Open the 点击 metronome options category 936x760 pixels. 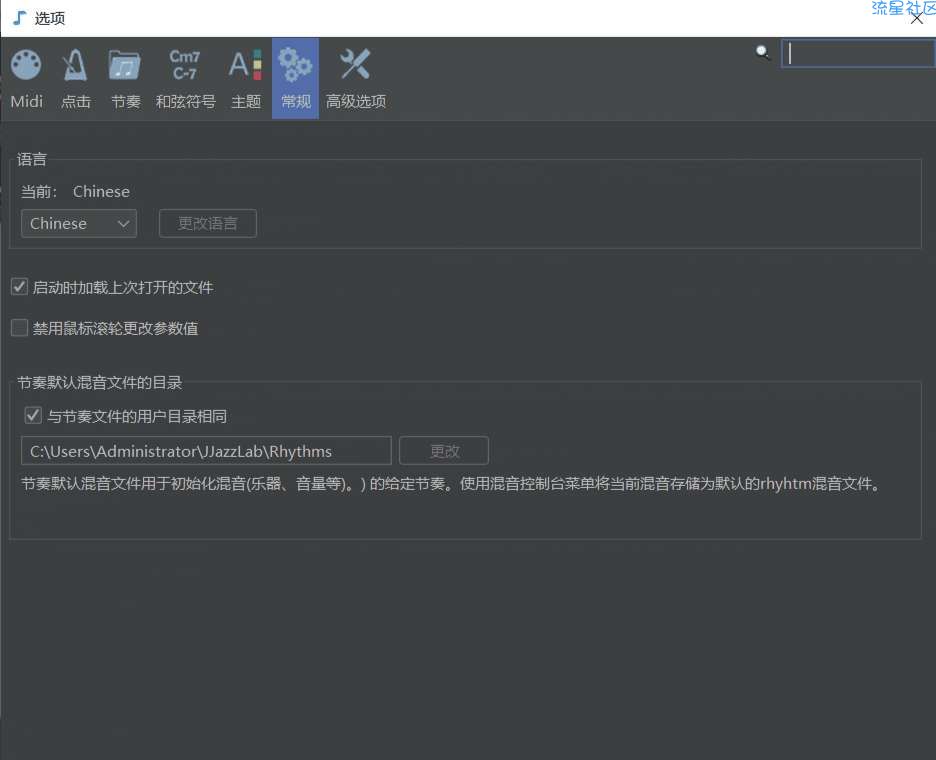pos(76,79)
